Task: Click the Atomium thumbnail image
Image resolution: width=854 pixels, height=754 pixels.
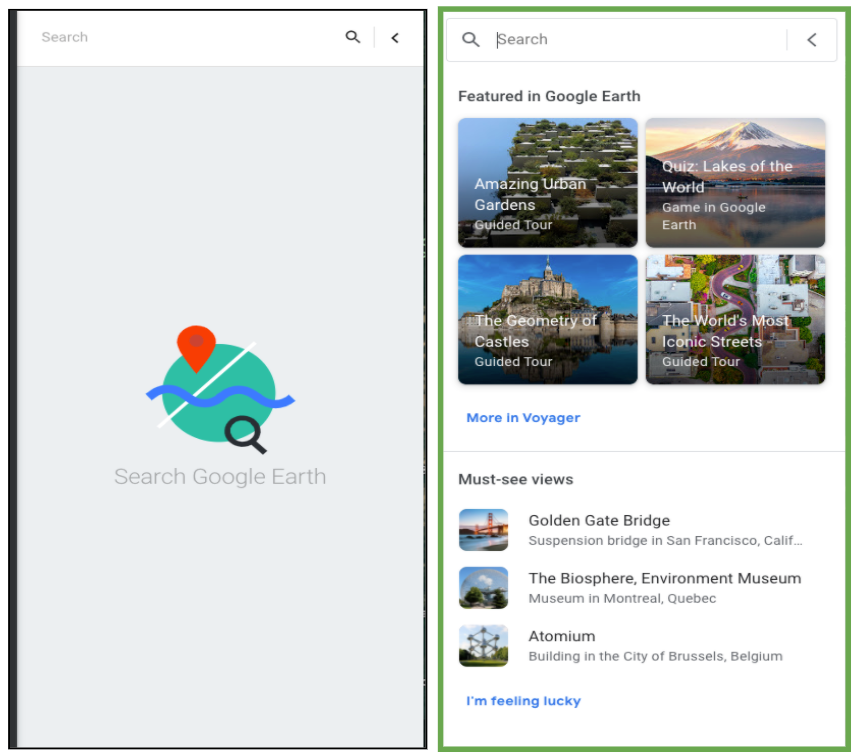Action: click(x=484, y=645)
